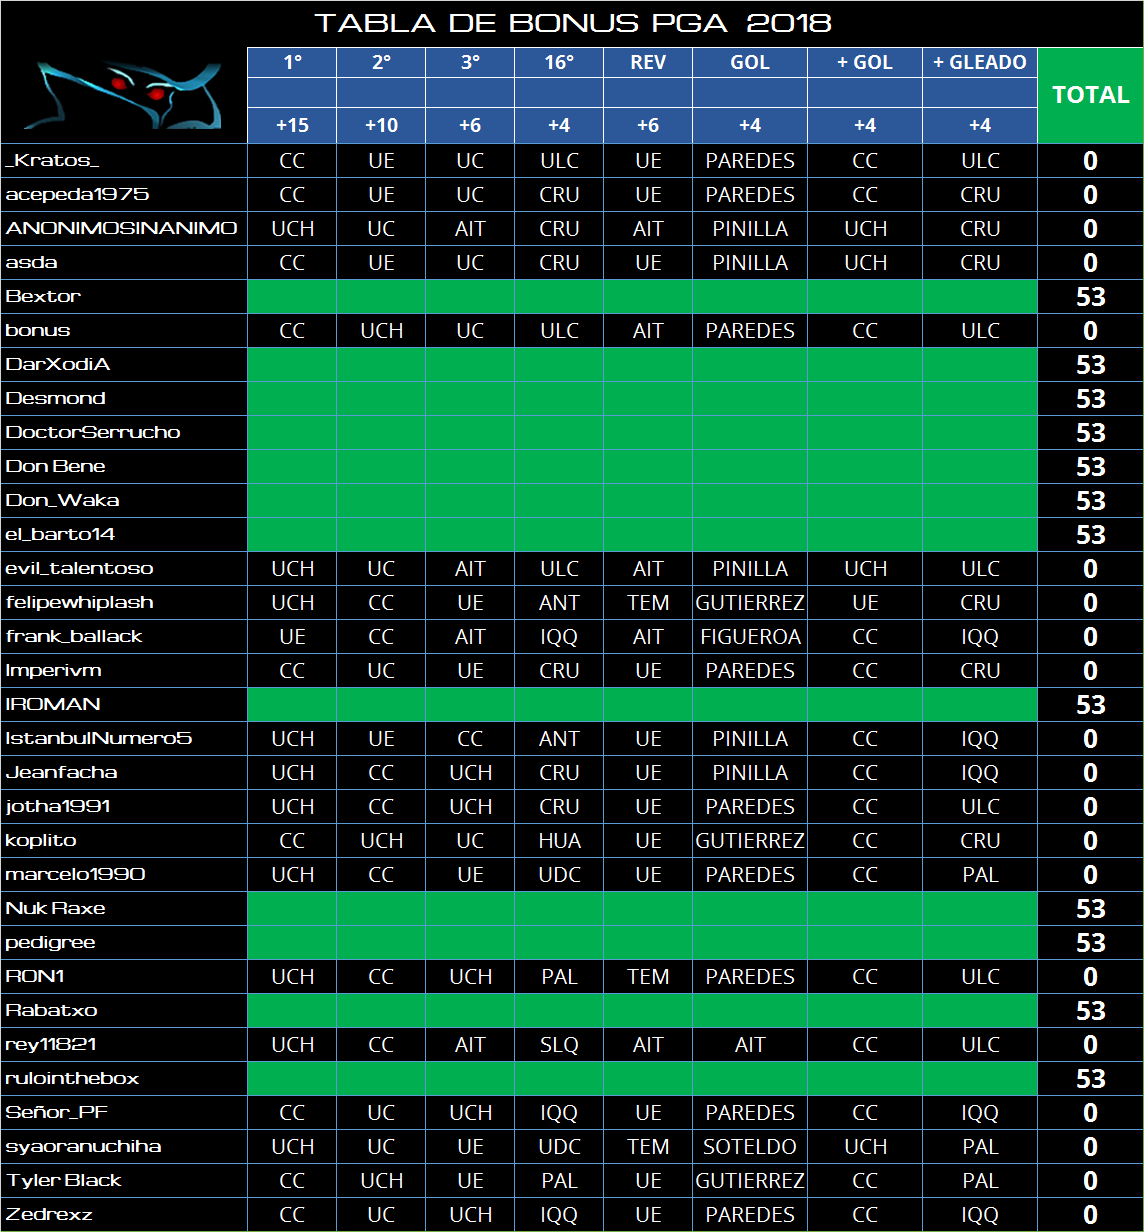Screen dimensions: 1144x1232
Task: Click Rabatxo's total of 53
Action: click(1090, 1011)
